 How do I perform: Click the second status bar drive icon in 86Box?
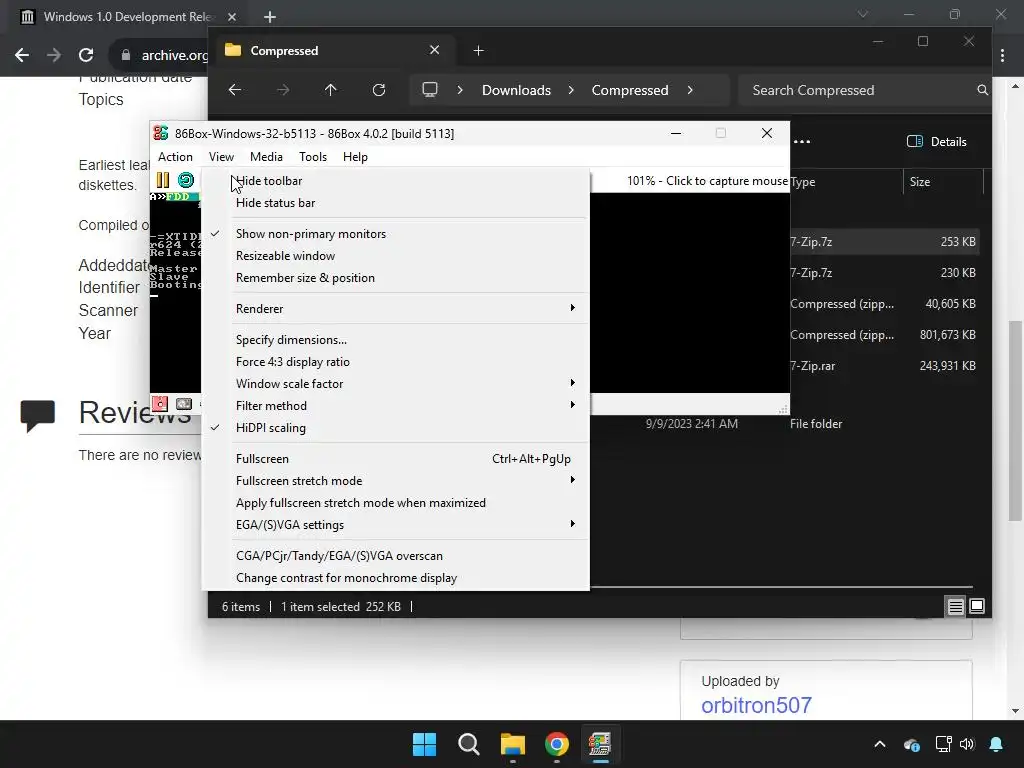(x=184, y=404)
